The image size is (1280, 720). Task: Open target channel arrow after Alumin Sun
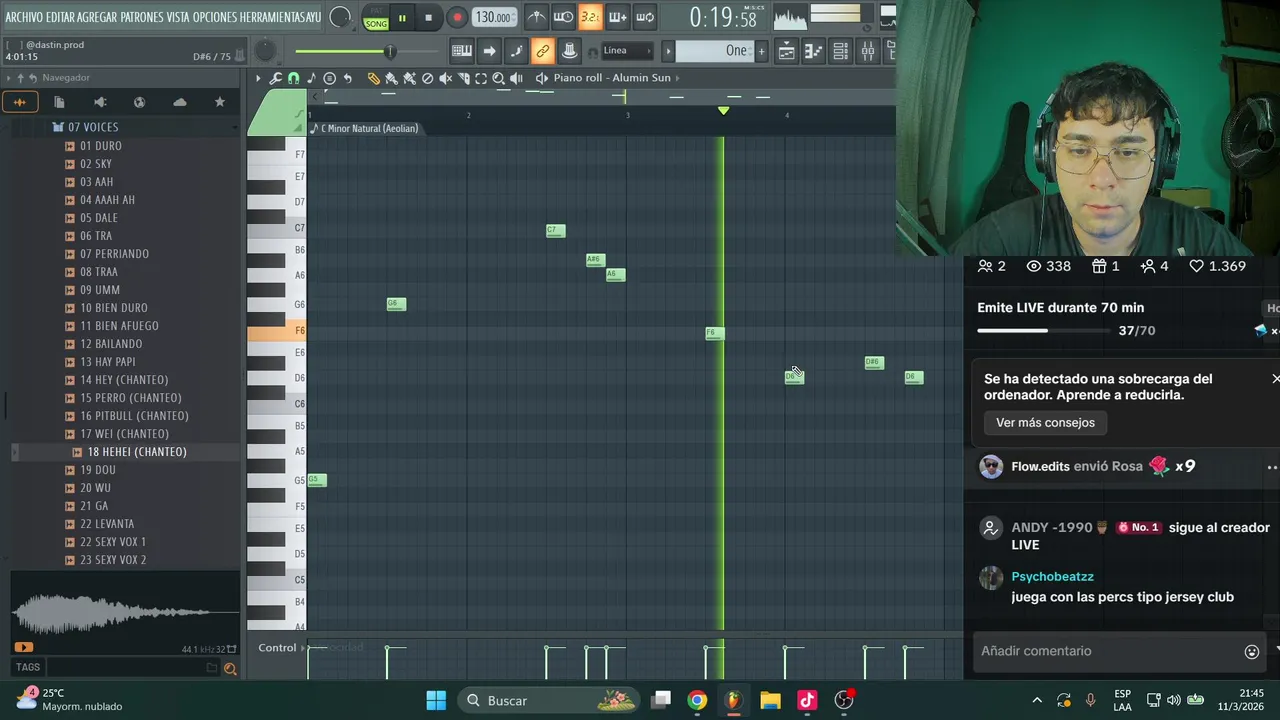pos(678,78)
